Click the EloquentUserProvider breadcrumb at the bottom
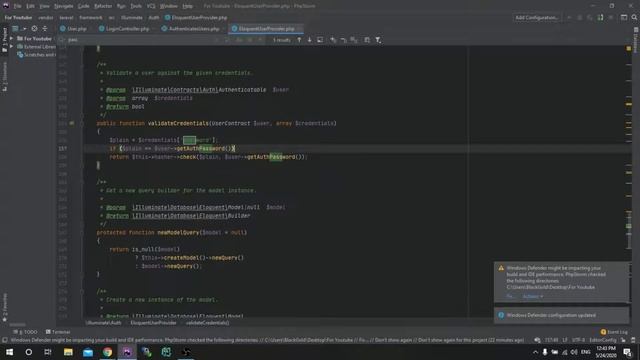The height and width of the screenshot is (360, 640). [x=153, y=323]
